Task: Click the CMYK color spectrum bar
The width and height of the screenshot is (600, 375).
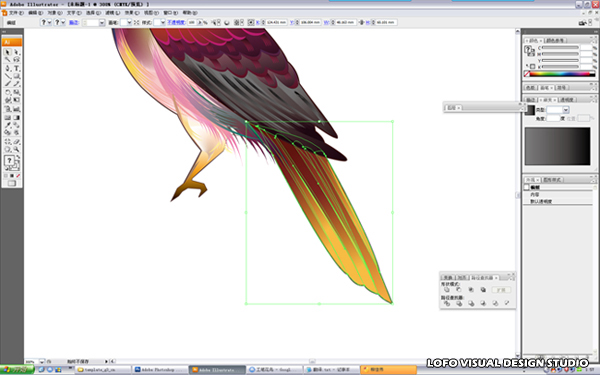Action: pos(561,74)
